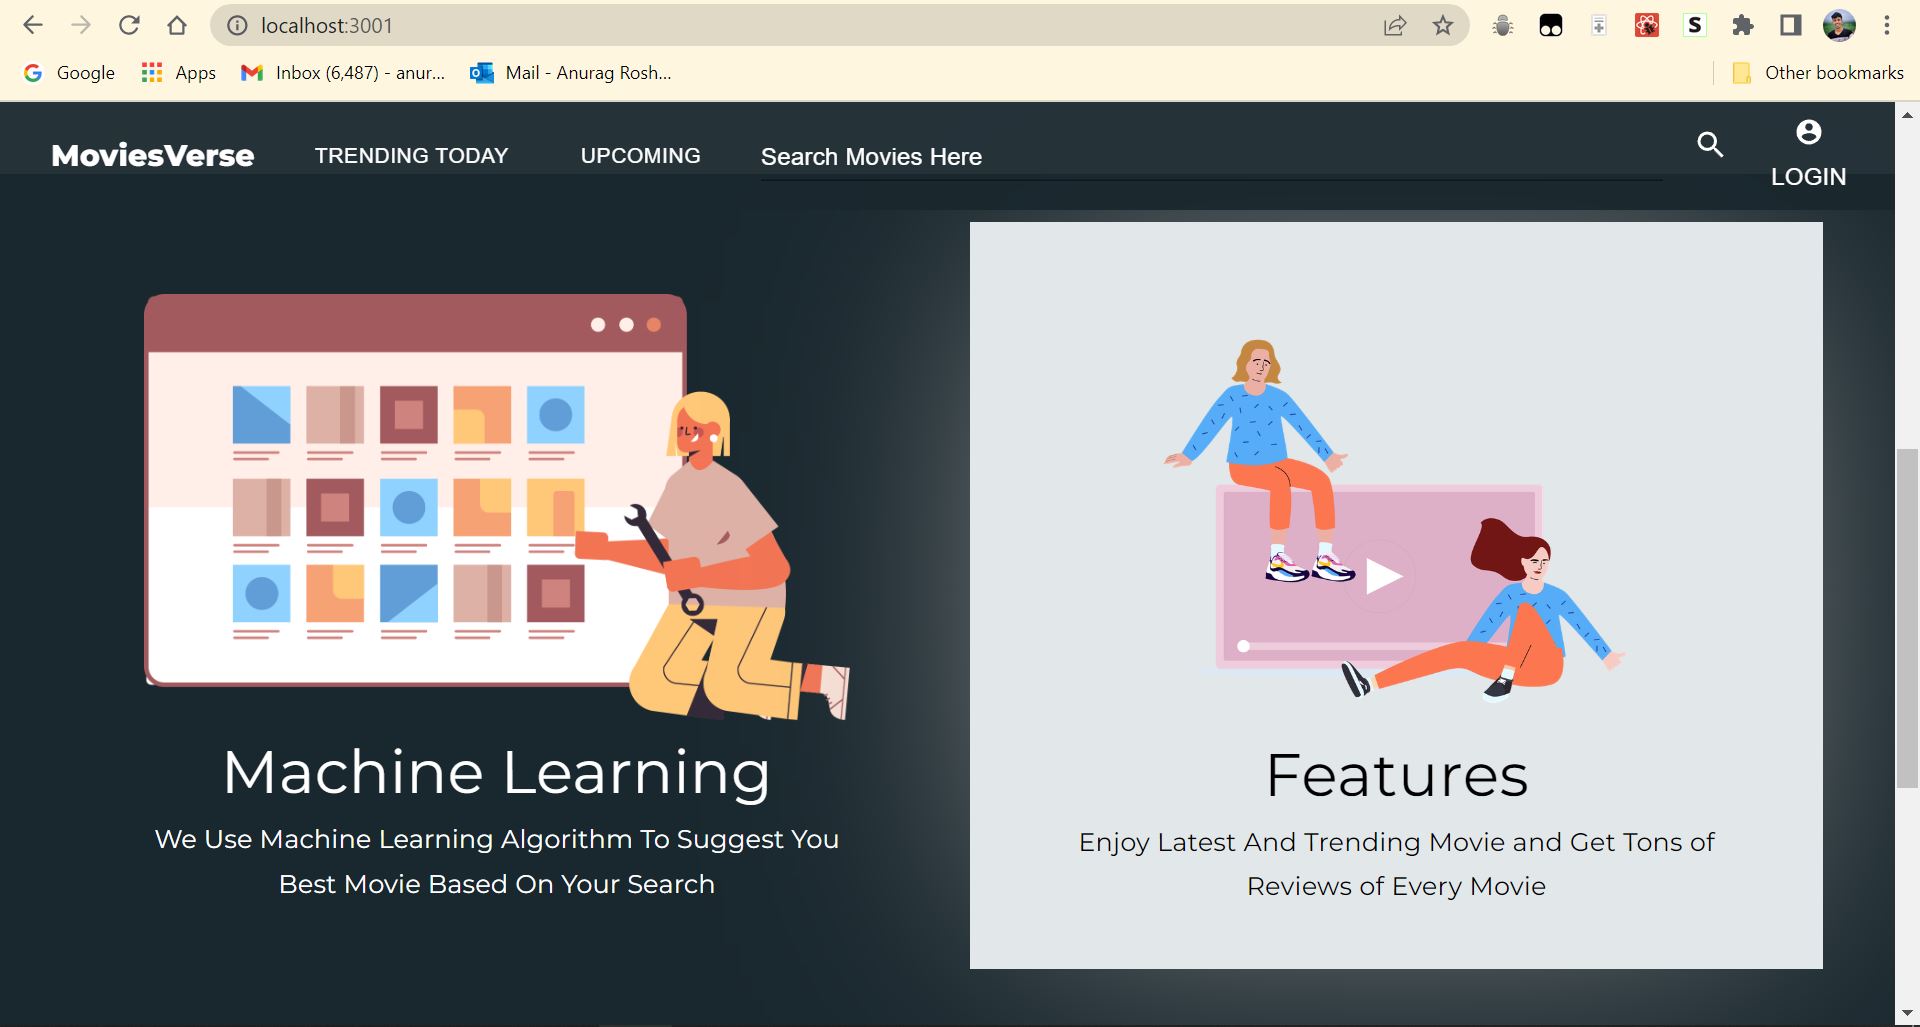Open the Chrome three-dot menu
1920x1027 pixels.
(1887, 25)
